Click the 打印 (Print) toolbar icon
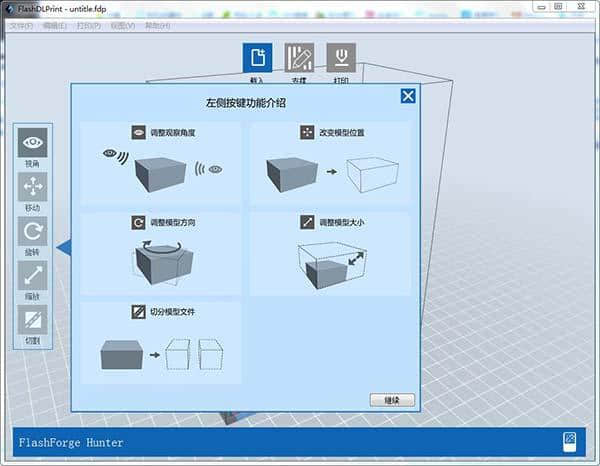Image resolution: width=600 pixels, height=466 pixels. 341,58
